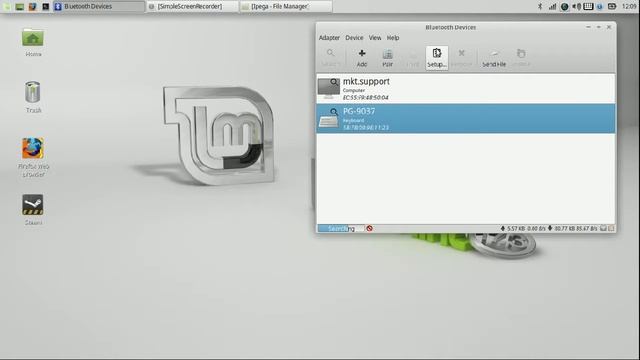Click the keyboard layout tray icon

click(x=588, y=6)
